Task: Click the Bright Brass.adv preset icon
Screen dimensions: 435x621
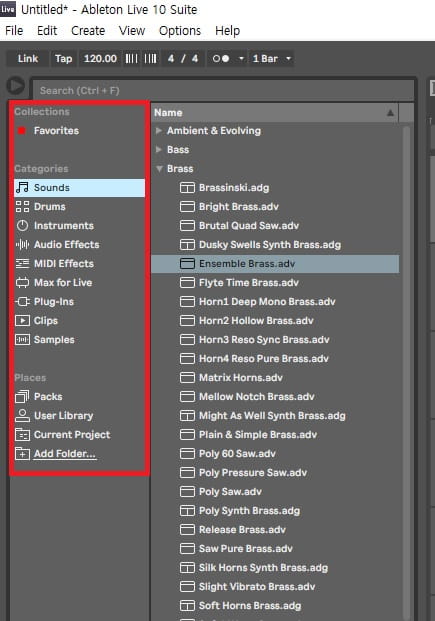Action: tap(187, 207)
